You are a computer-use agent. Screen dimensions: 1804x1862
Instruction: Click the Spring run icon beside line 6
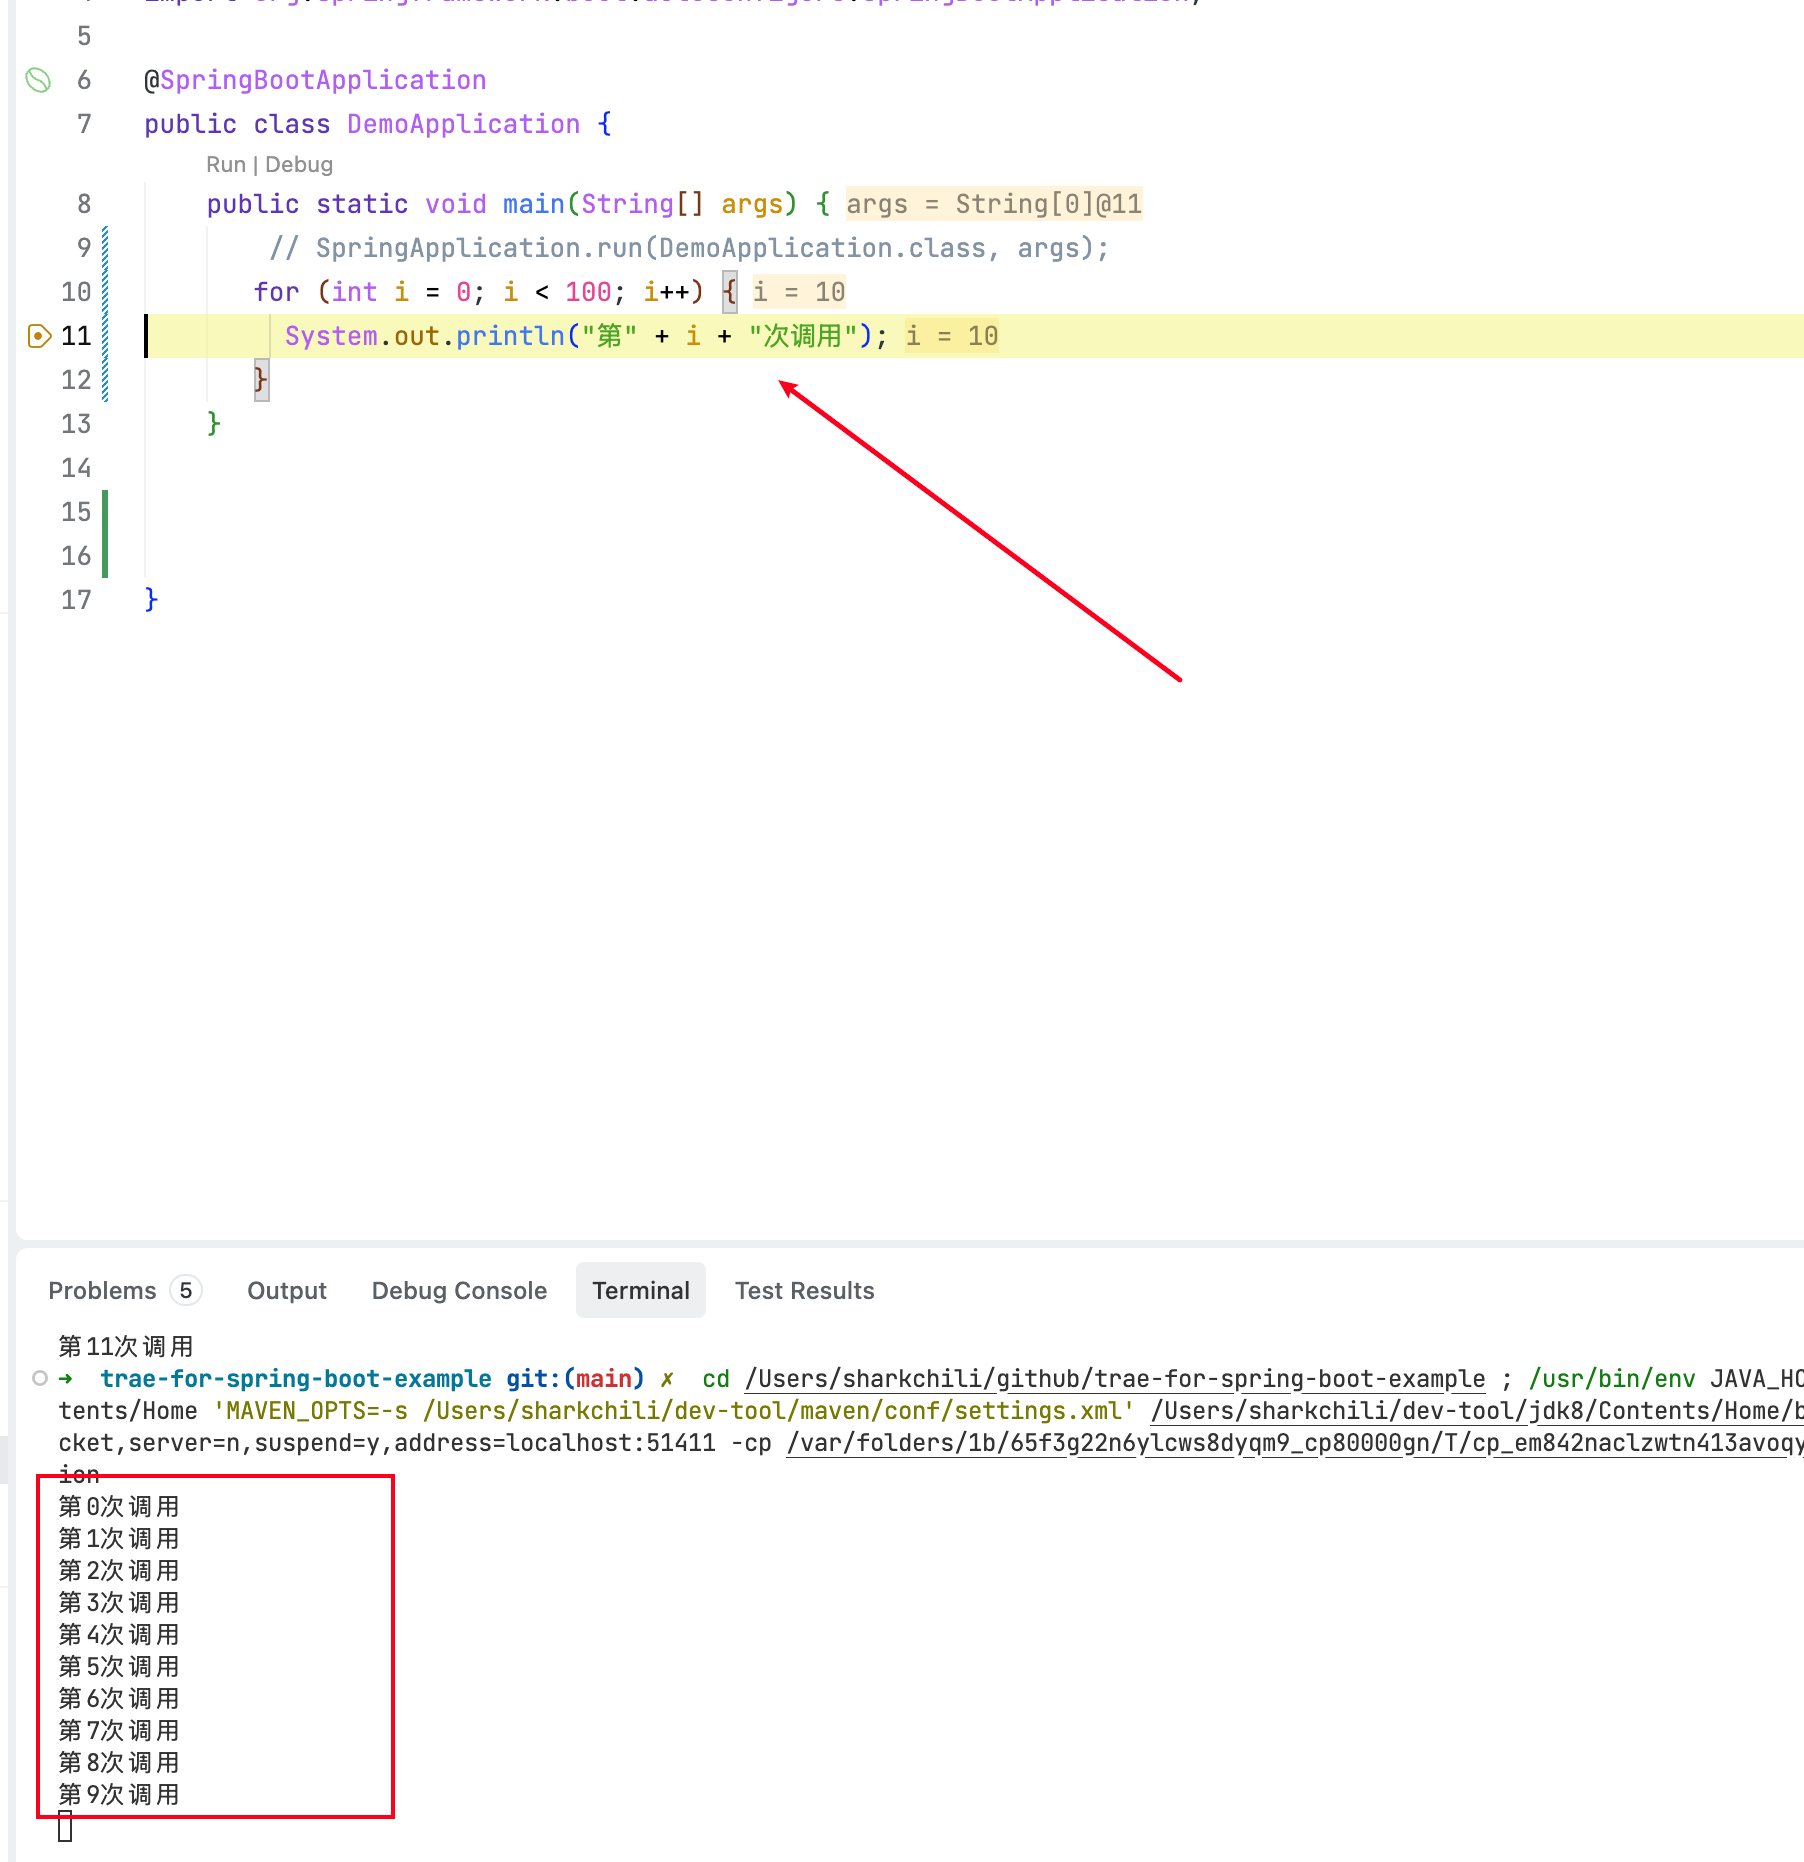point(38,80)
